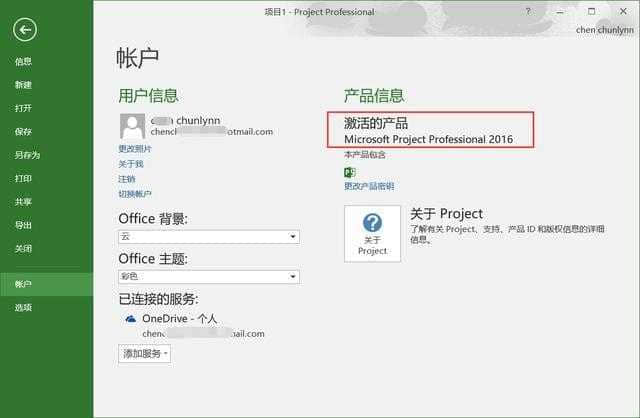This screenshot has width=640, height=418.
Task: Click the 帐户 page title
Action: click(138, 58)
